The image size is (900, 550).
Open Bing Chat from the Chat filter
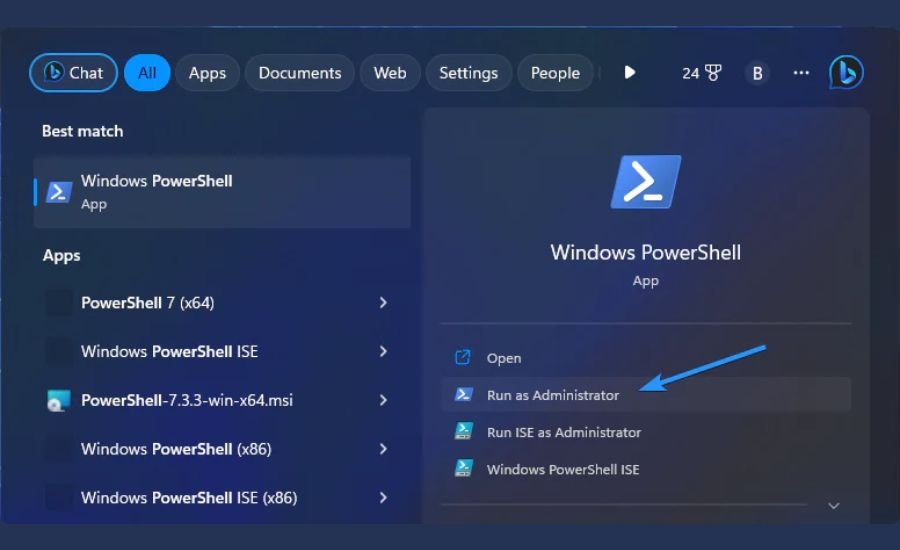[x=73, y=73]
